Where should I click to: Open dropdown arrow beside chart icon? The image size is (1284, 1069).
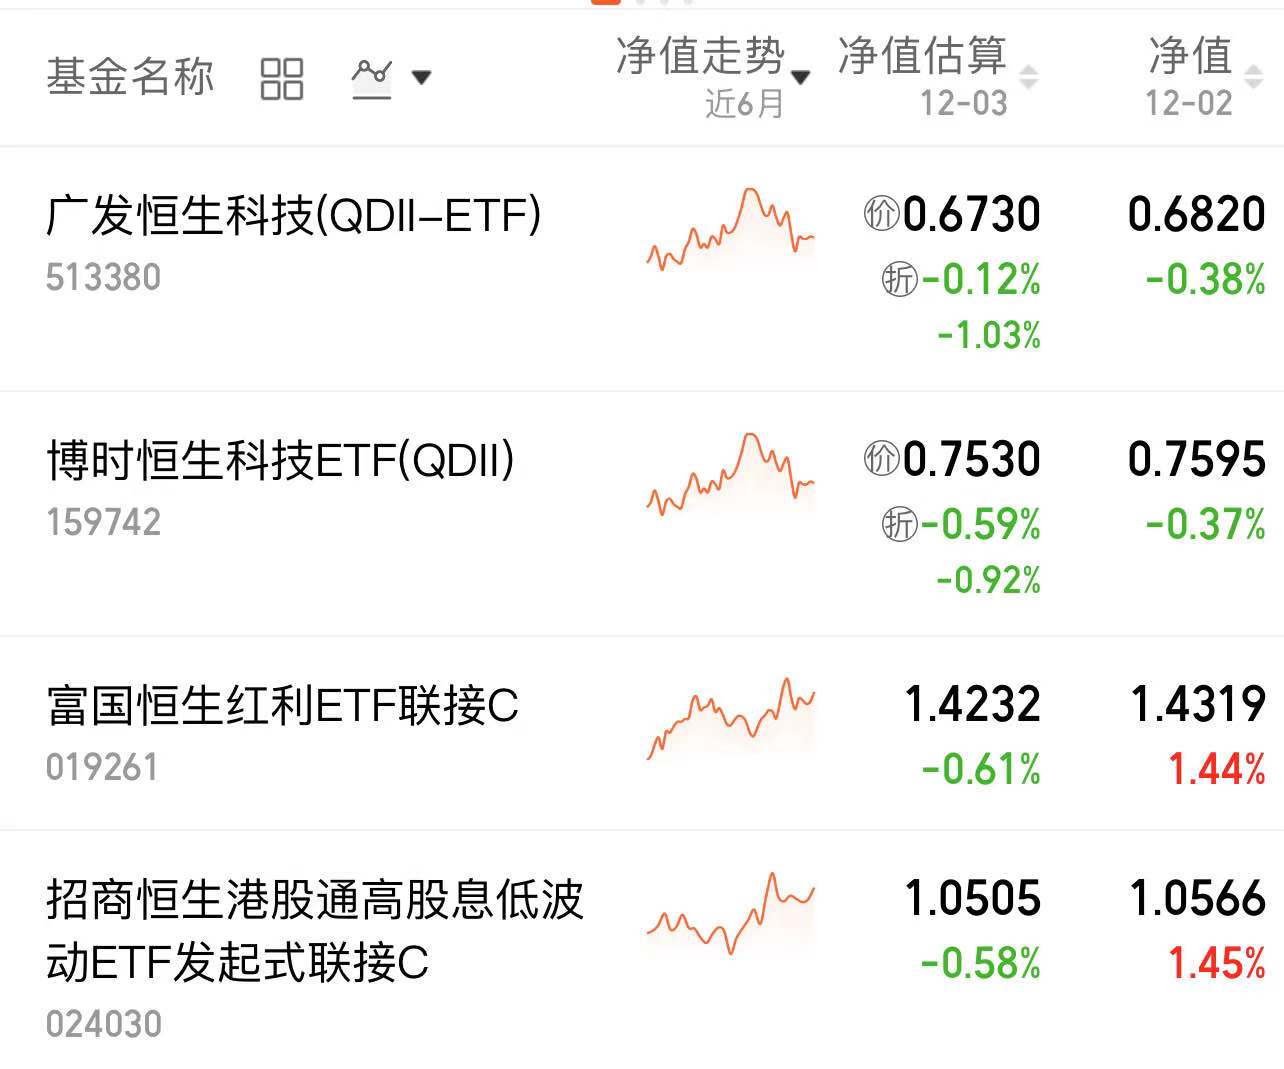pyautogui.click(x=421, y=77)
